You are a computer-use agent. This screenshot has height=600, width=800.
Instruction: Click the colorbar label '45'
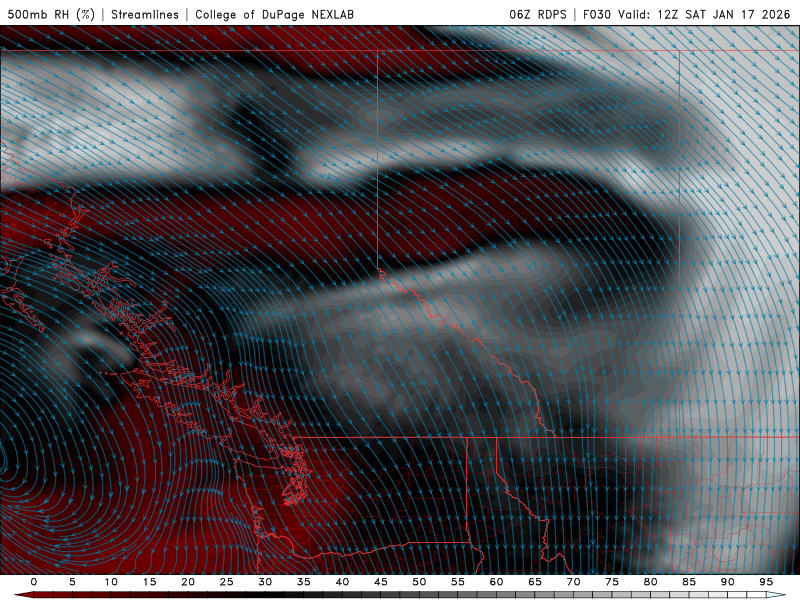(x=381, y=582)
